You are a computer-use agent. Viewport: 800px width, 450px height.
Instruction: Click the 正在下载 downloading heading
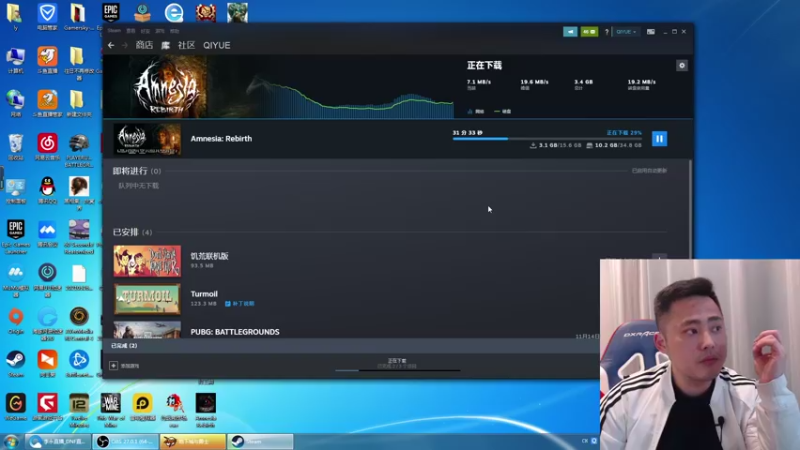(485, 65)
